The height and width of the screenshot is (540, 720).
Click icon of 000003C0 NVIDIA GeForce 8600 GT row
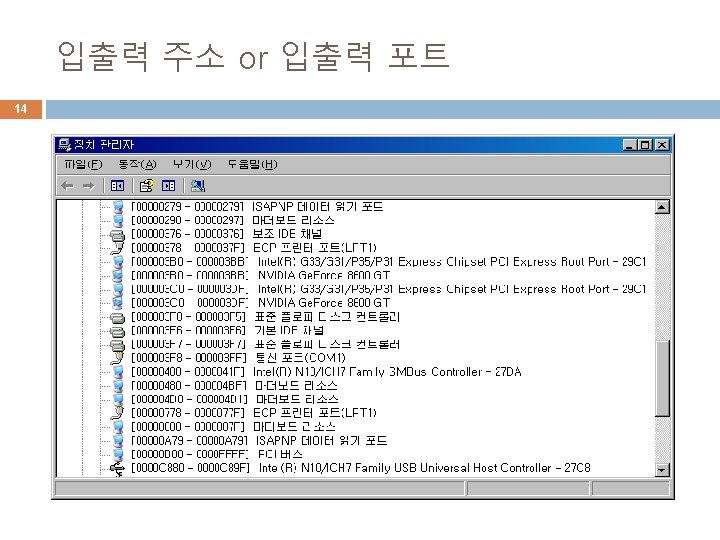coord(118,303)
